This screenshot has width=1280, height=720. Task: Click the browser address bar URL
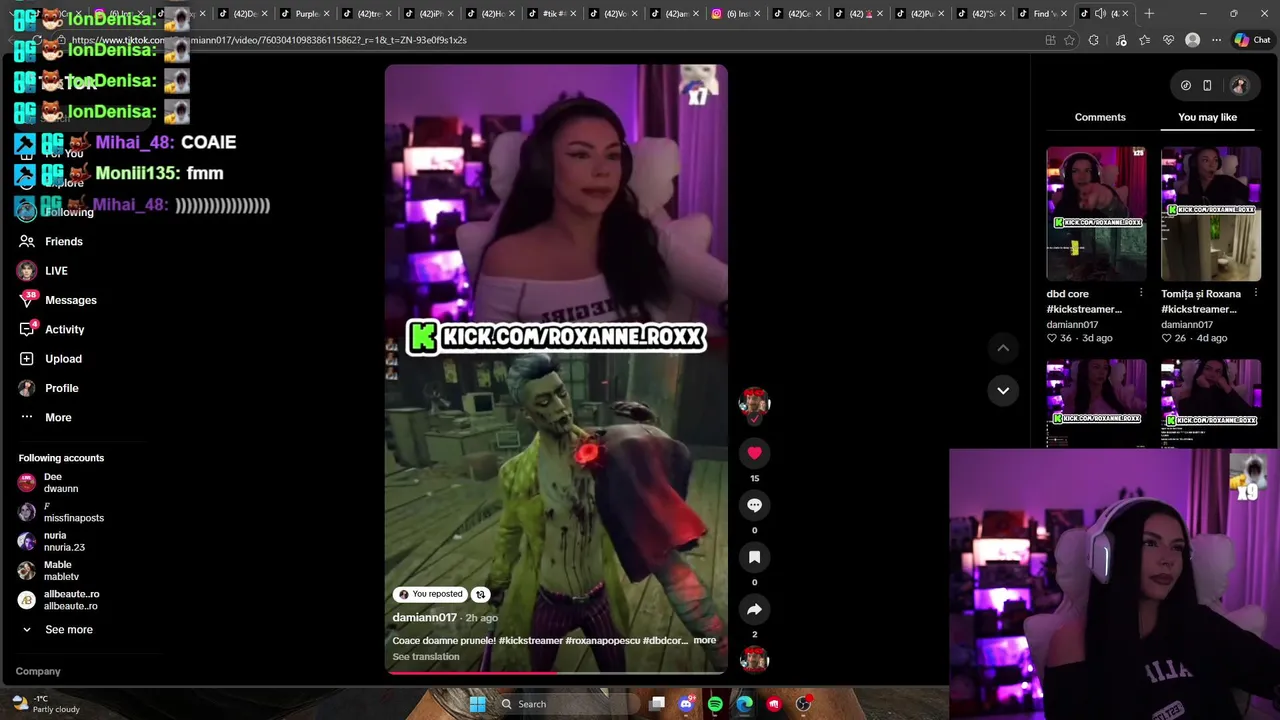270,40
